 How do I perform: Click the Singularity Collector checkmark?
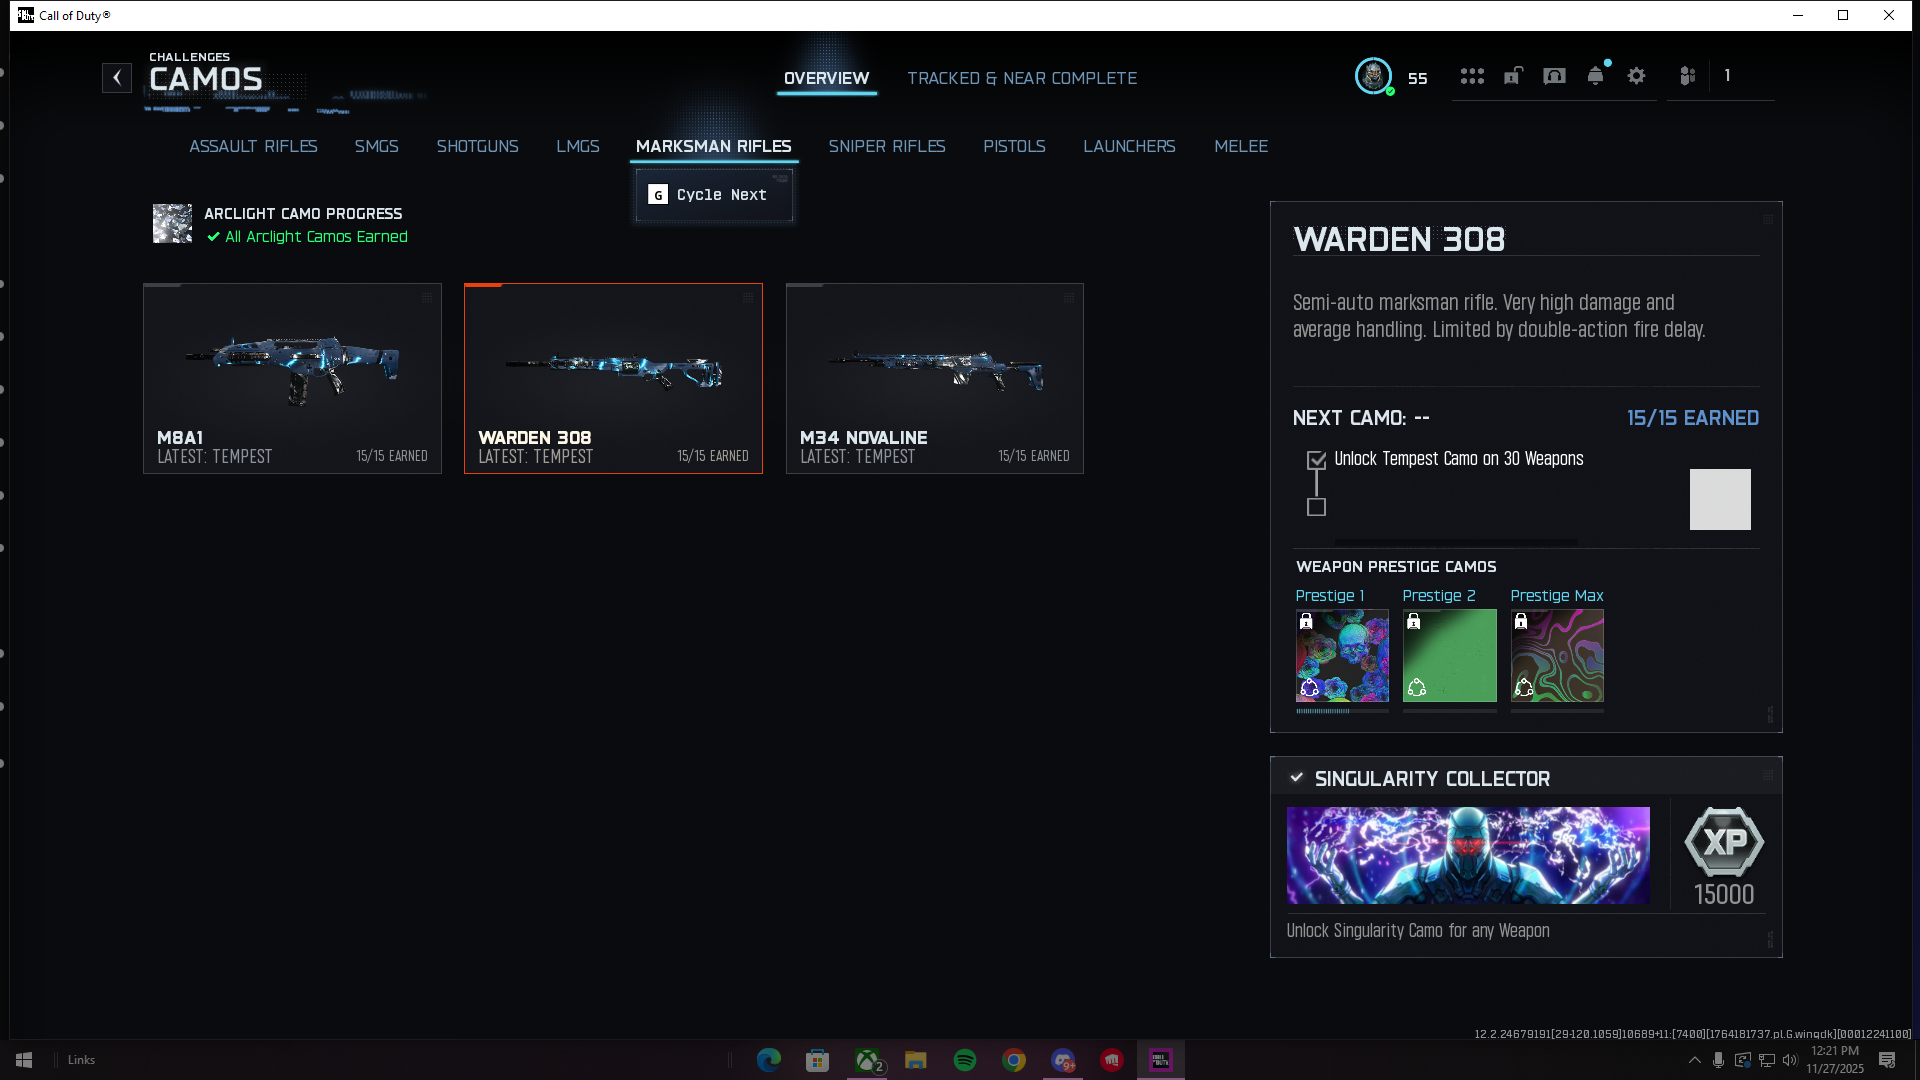pyautogui.click(x=1297, y=778)
